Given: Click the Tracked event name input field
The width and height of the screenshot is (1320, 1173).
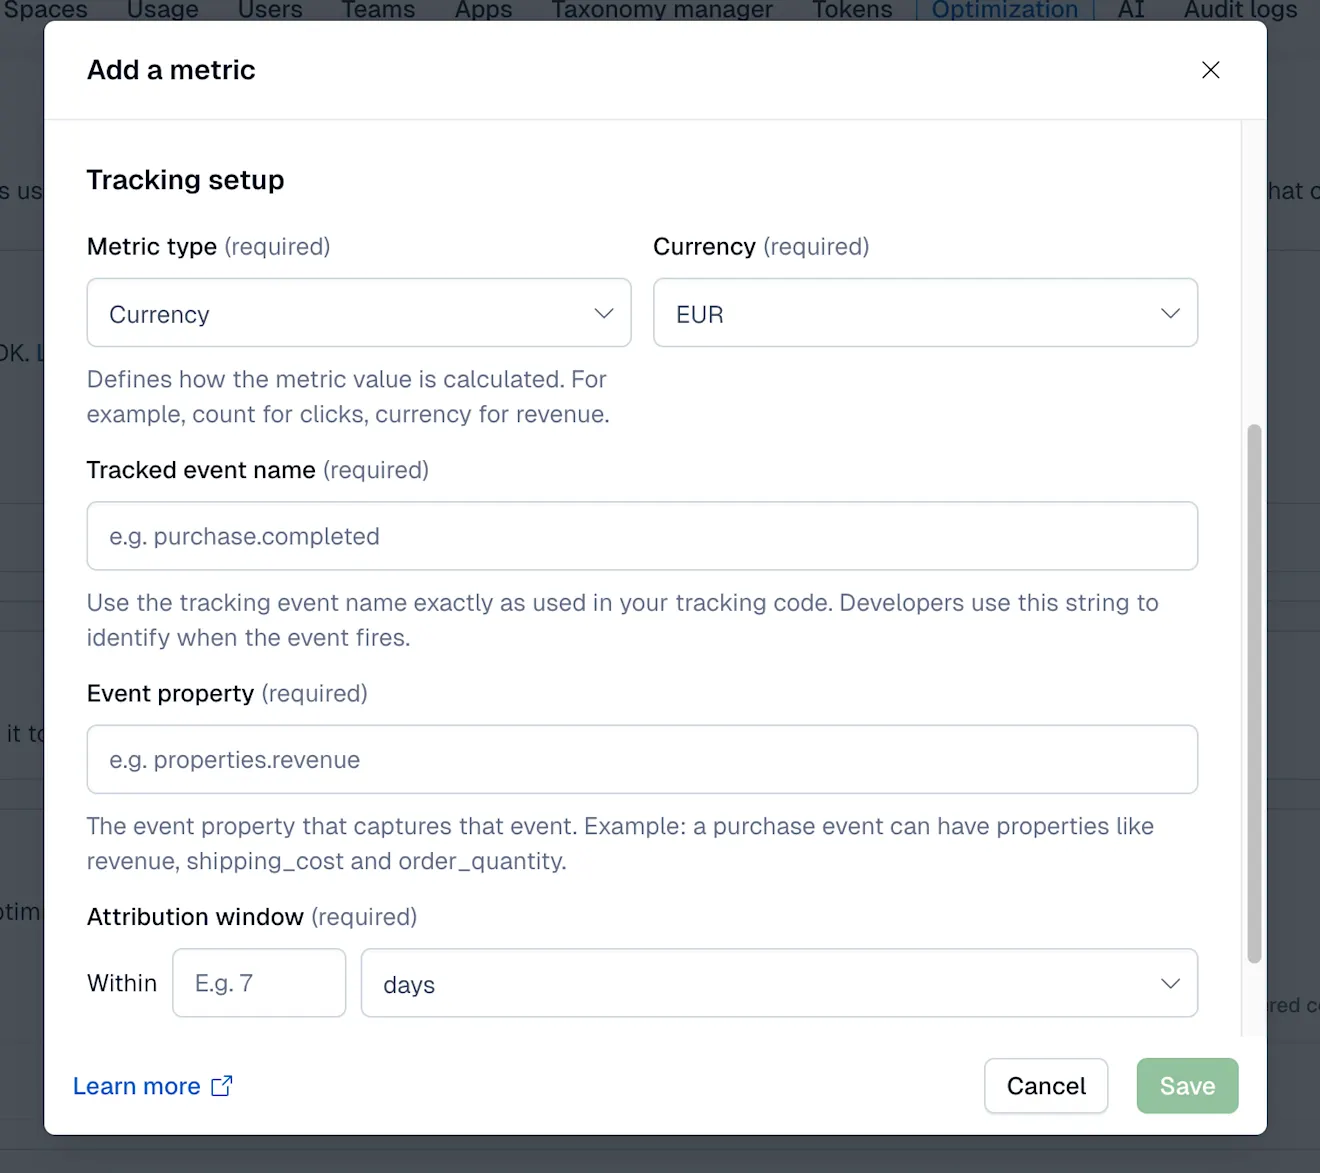Looking at the screenshot, I should point(641,536).
